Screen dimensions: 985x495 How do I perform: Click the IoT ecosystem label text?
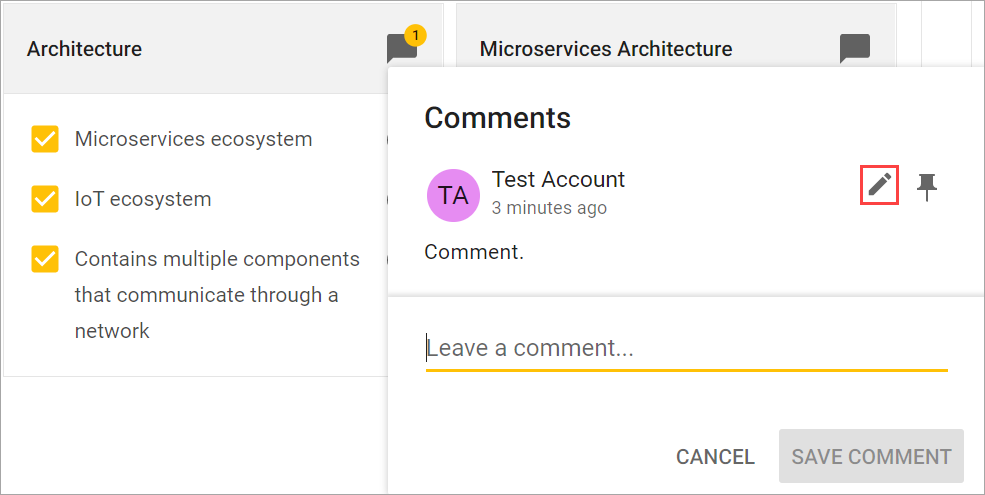coord(143,199)
